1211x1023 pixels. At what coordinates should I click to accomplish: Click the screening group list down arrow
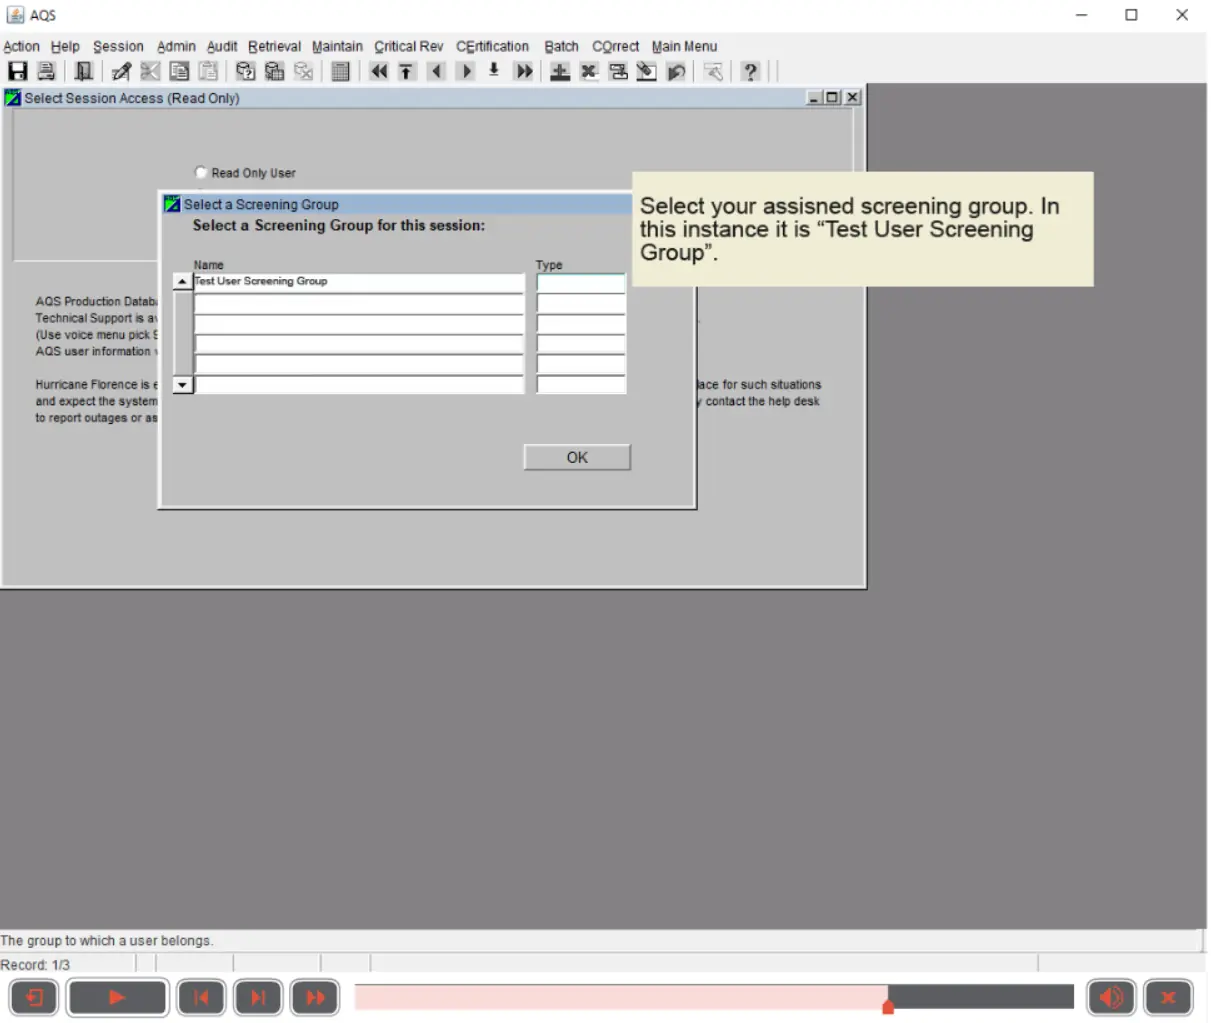click(182, 385)
